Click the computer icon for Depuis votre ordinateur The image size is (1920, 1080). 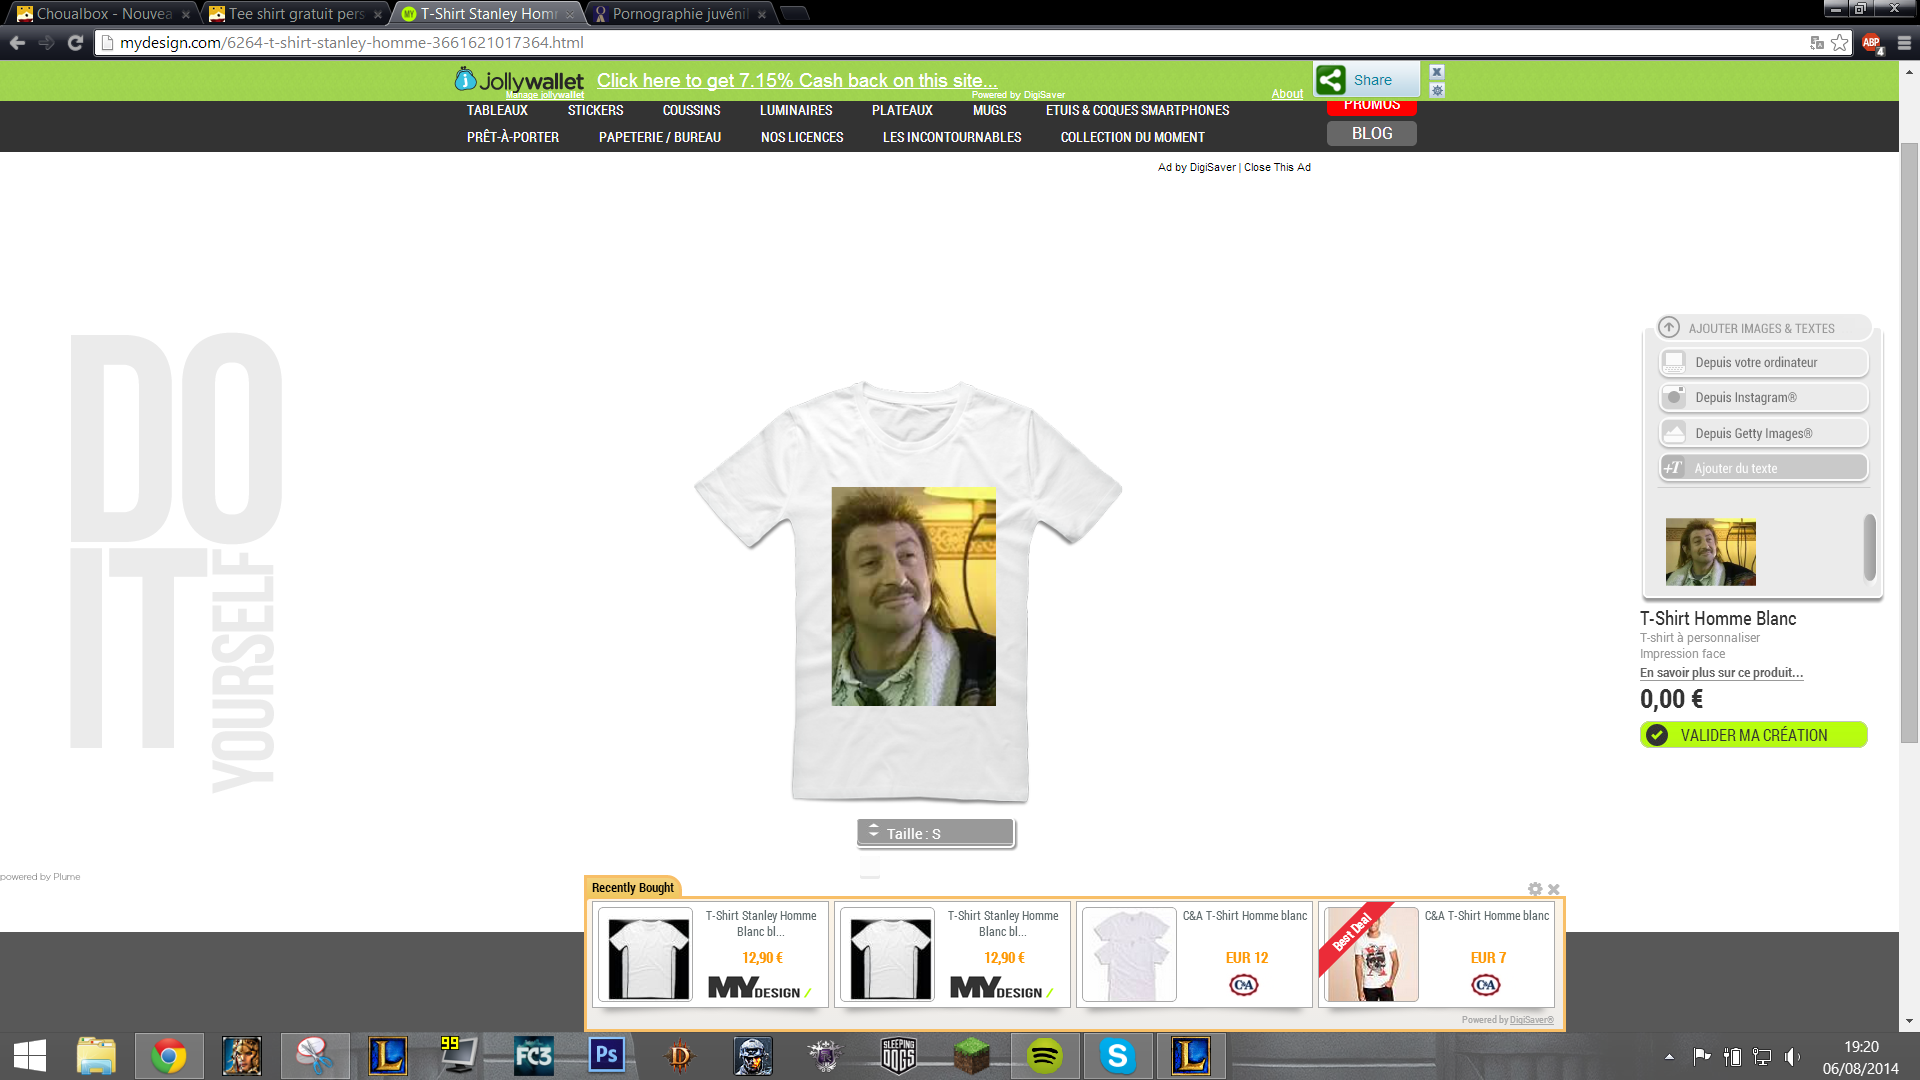(x=1674, y=362)
